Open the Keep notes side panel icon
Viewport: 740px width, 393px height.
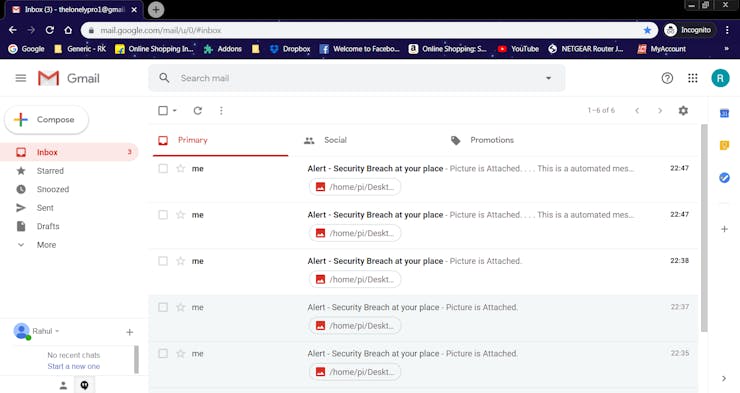[x=724, y=145]
